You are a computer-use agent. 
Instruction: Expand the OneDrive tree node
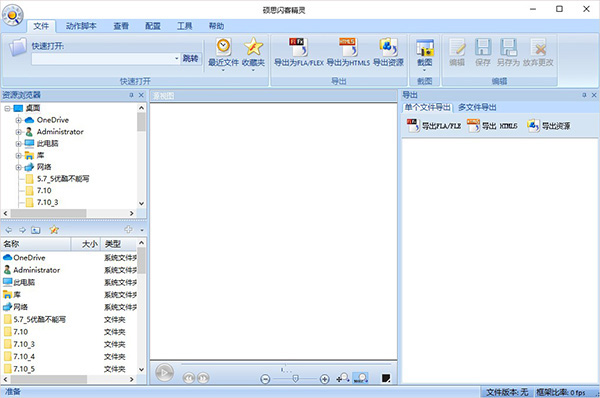[x=18, y=120]
